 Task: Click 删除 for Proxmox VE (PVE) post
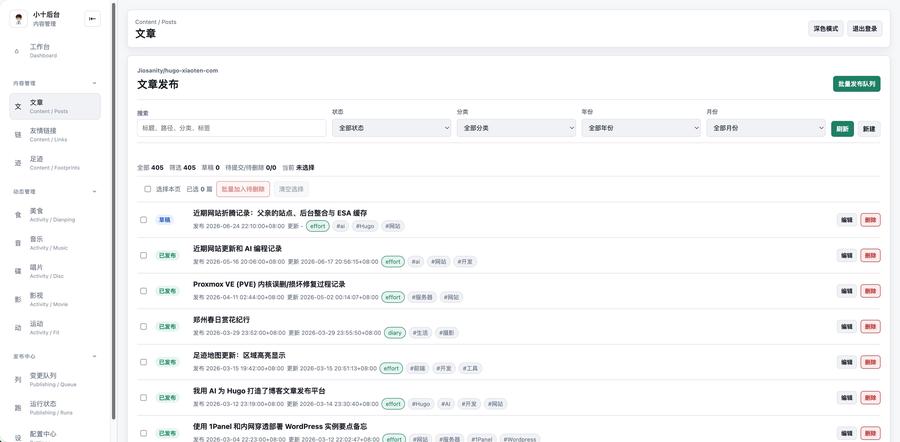coord(870,290)
